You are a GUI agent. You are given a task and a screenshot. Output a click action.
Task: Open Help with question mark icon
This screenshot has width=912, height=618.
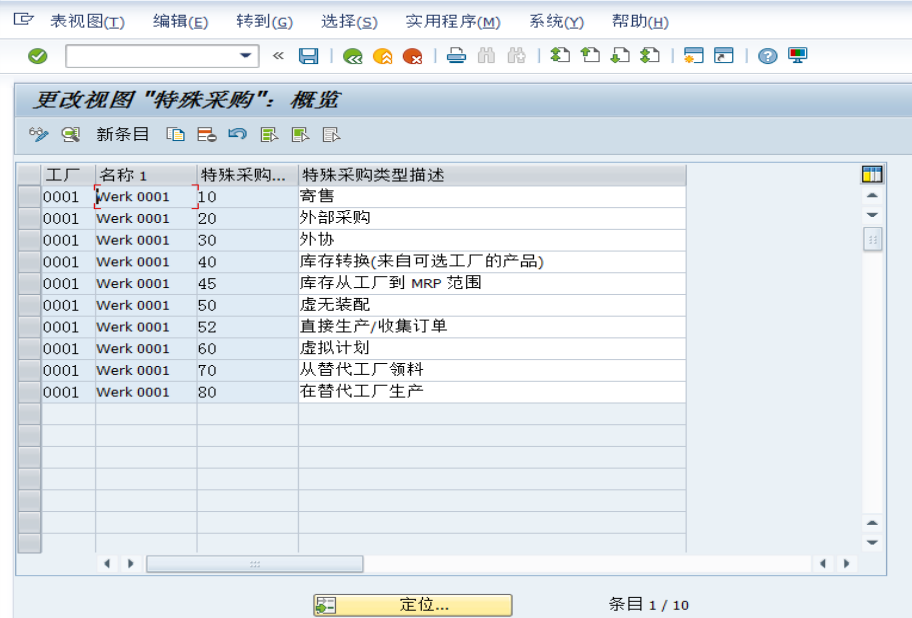(768, 56)
